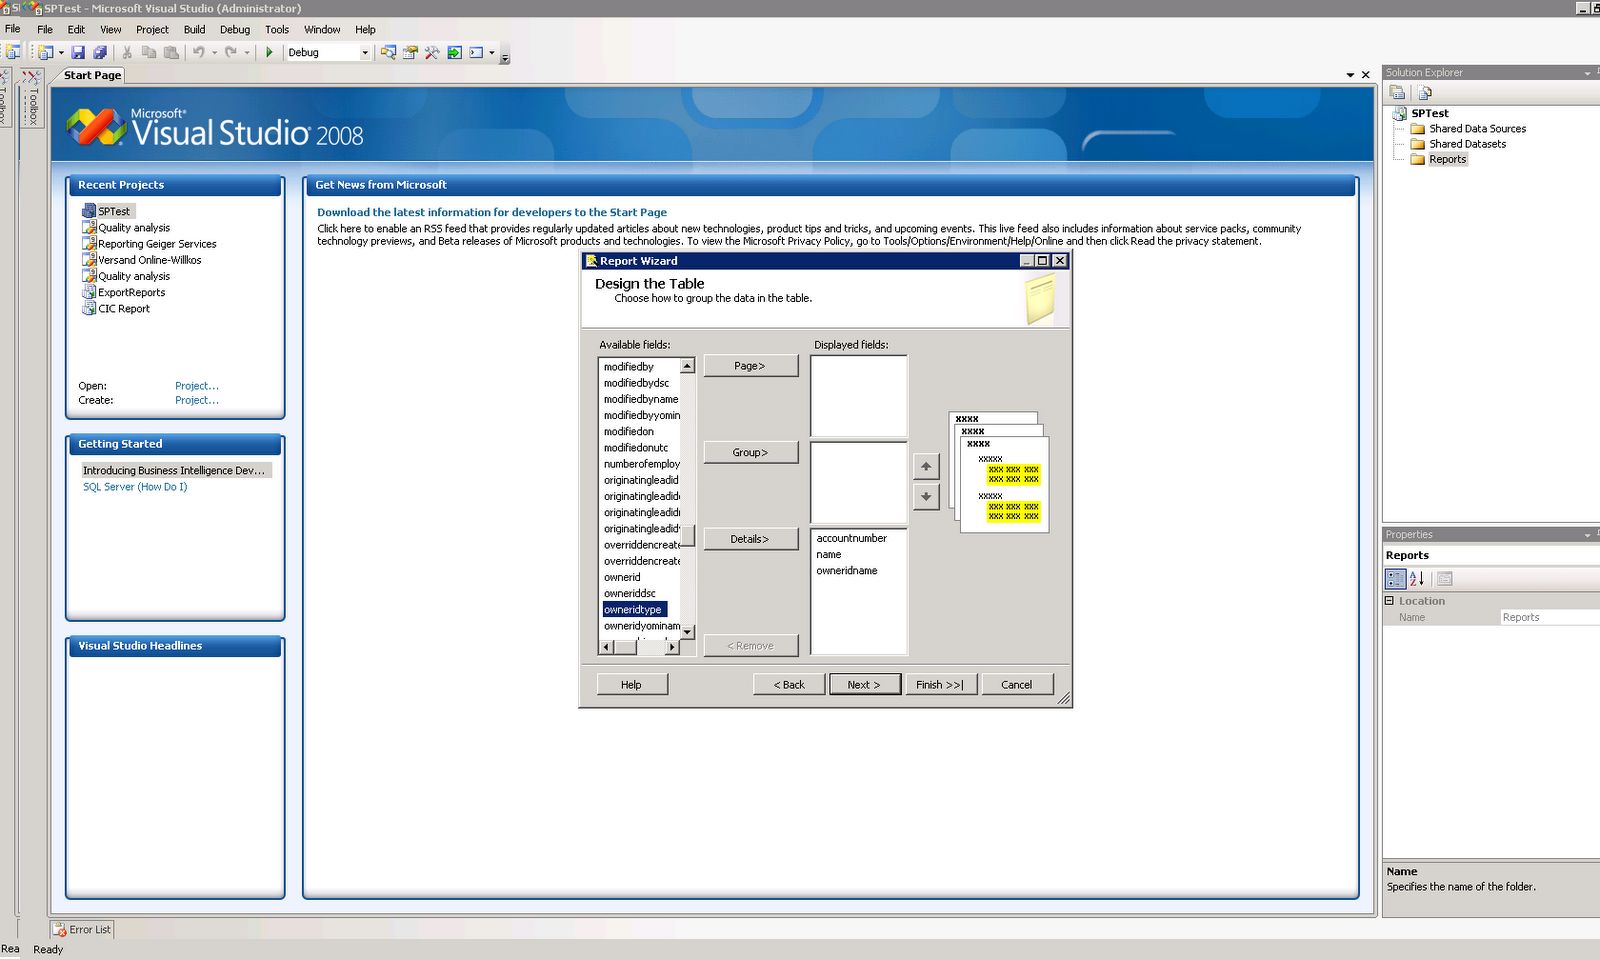Switch Properties panel to Categorized view
1600x959 pixels.
1395,578
